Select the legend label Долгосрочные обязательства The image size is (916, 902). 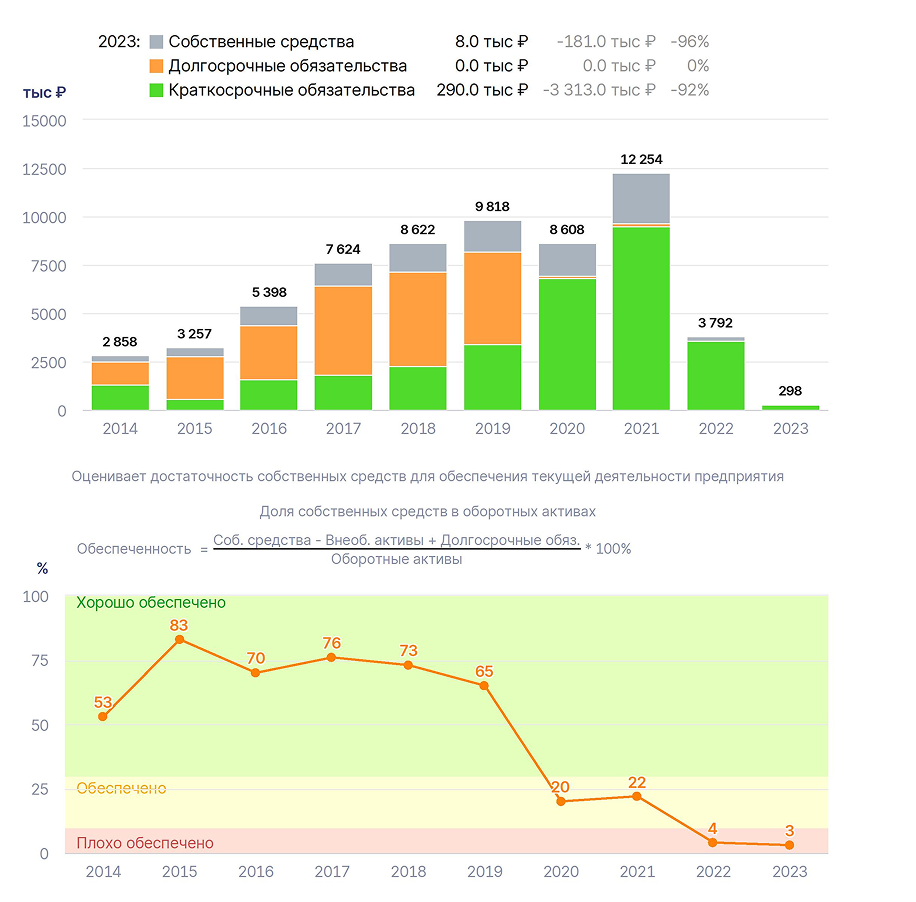coord(287,66)
